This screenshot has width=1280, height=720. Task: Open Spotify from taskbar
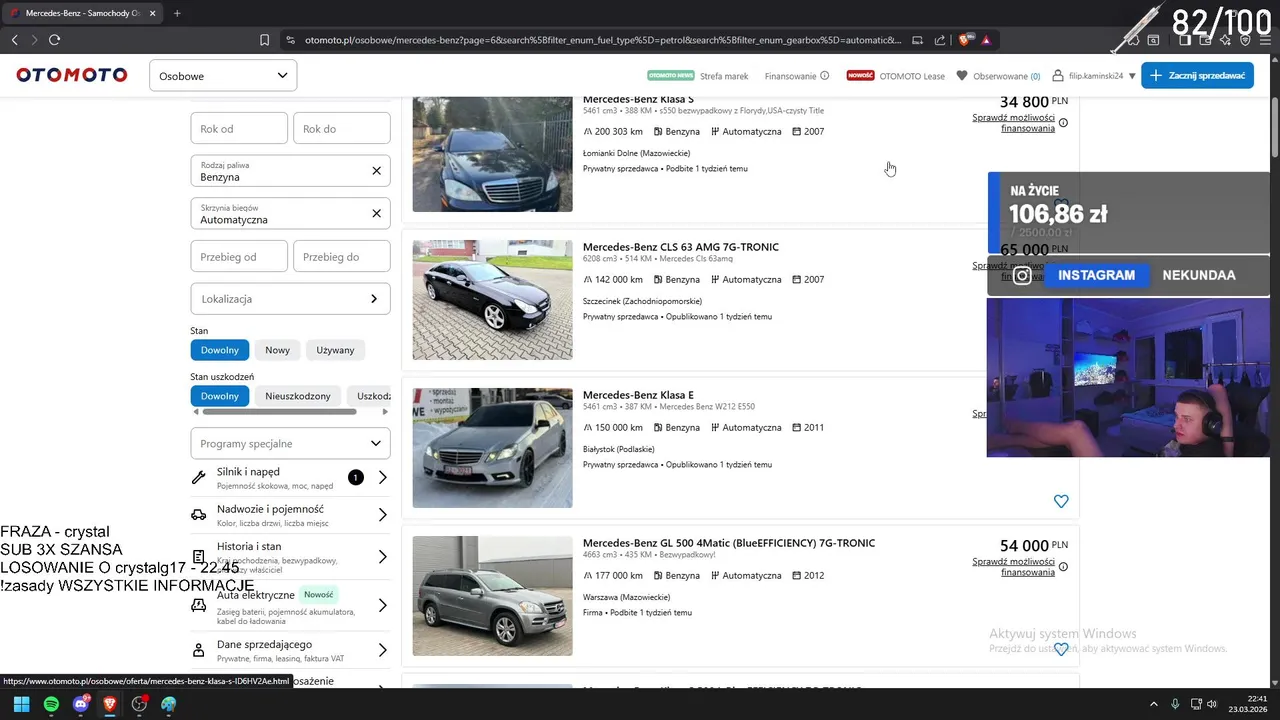click(51, 704)
